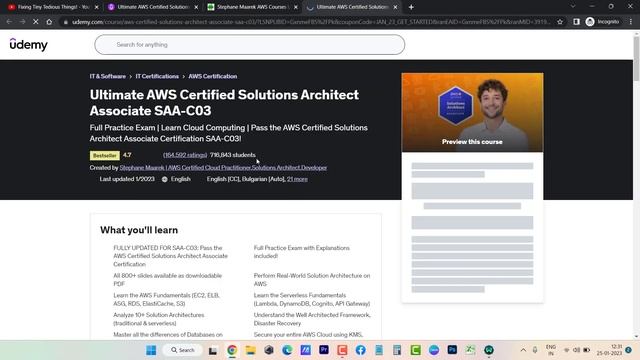
Task: Open the browser side panel
Action: (x=576, y=22)
